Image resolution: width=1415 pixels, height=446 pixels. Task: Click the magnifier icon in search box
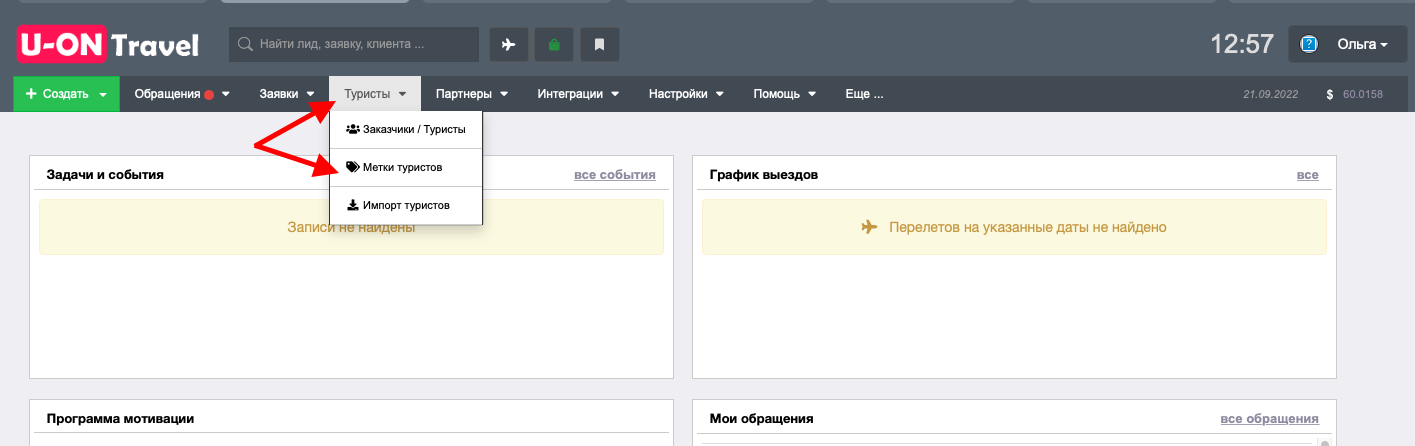245,44
